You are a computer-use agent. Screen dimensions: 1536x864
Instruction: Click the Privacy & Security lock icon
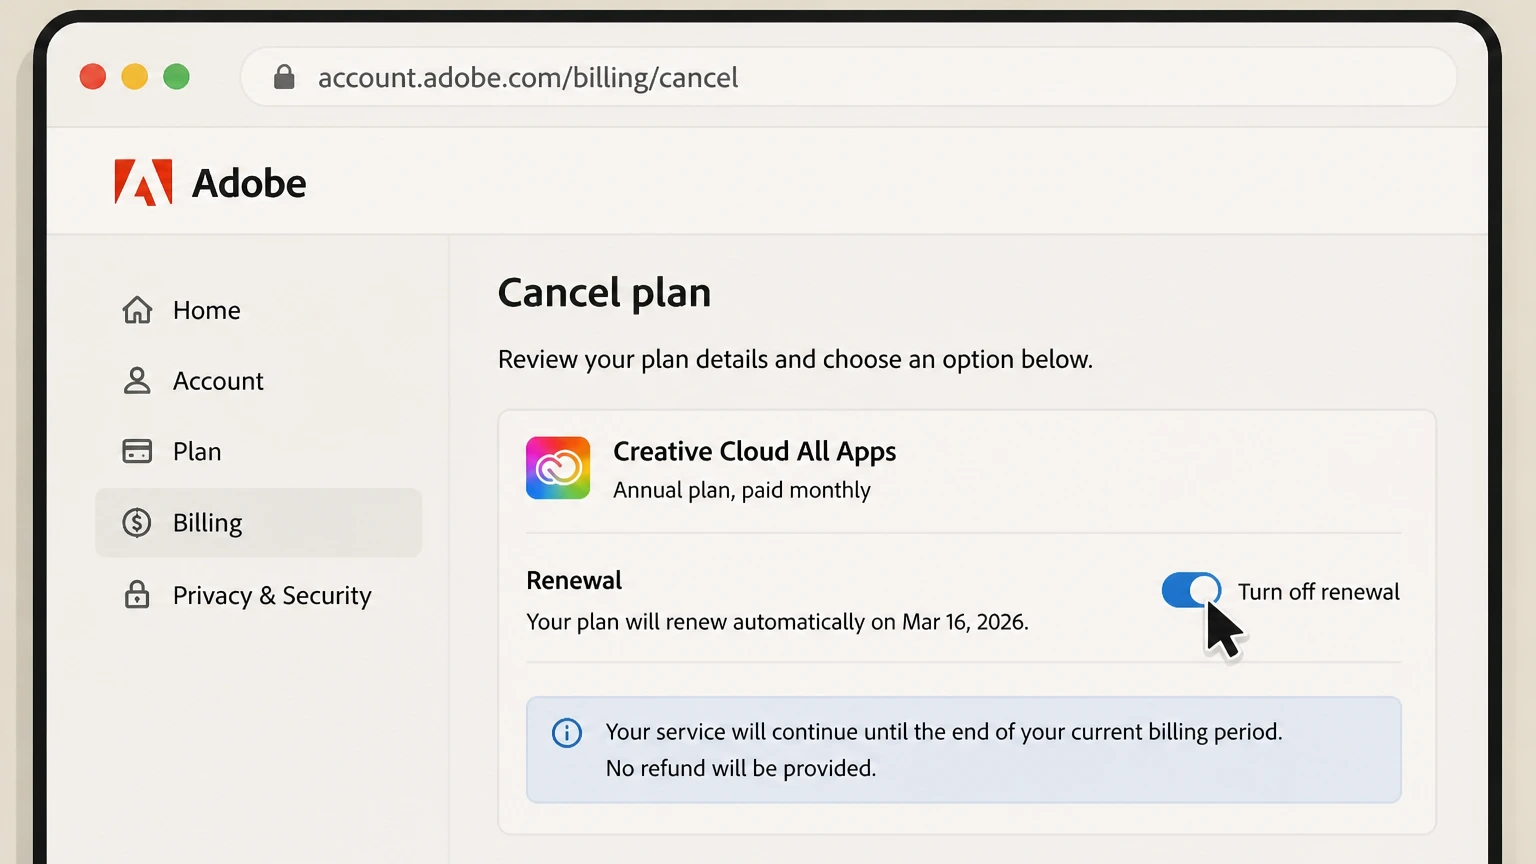137,594
